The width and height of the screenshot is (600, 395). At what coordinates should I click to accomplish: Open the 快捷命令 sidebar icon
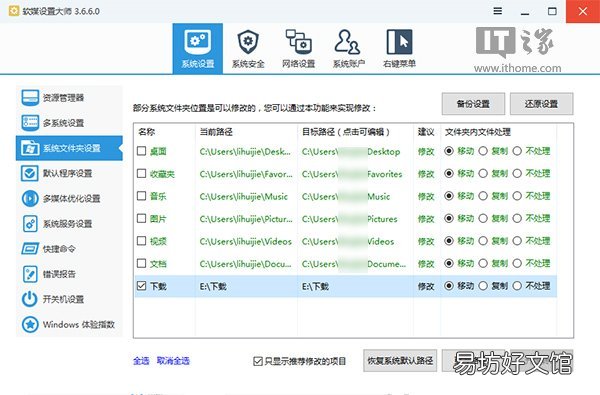30,249
